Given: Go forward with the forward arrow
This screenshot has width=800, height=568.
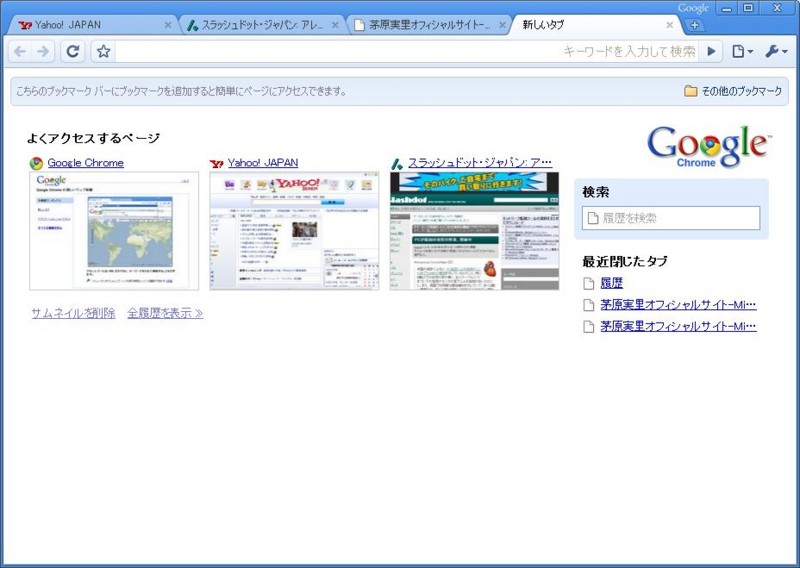Looking at the screenshot, I should (43, 51).
